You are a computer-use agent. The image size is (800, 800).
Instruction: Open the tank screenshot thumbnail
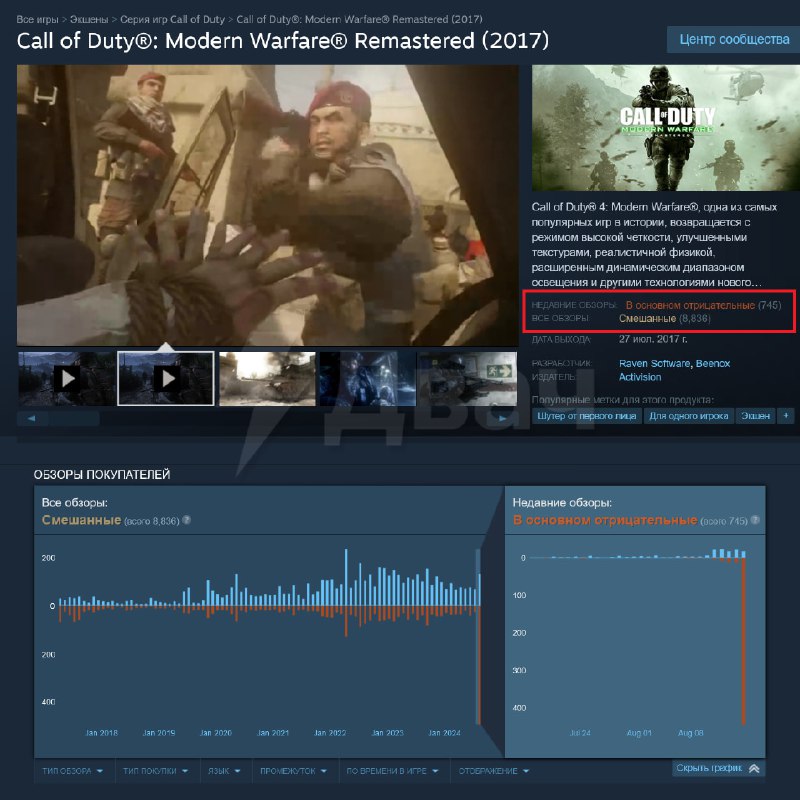(x=267, y=379)
